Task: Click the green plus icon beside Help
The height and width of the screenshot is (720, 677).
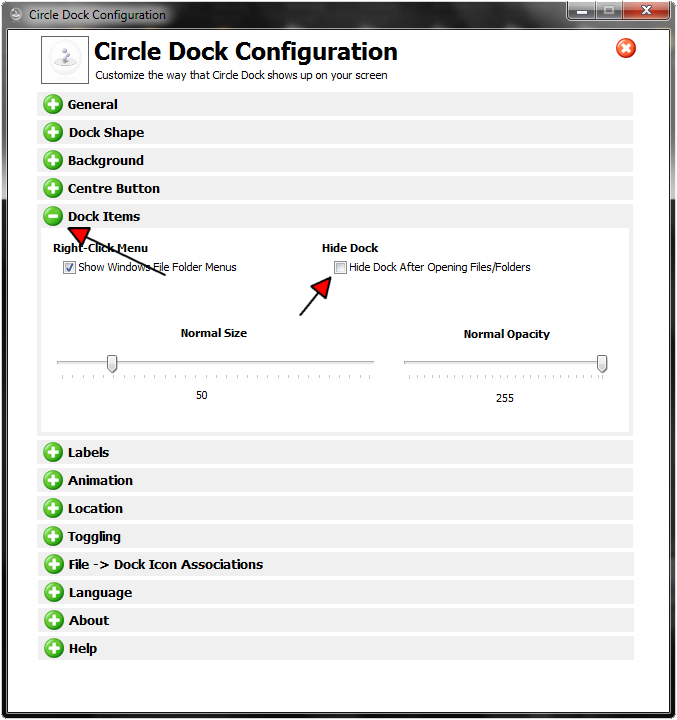Action: click(x=53, y=649)
